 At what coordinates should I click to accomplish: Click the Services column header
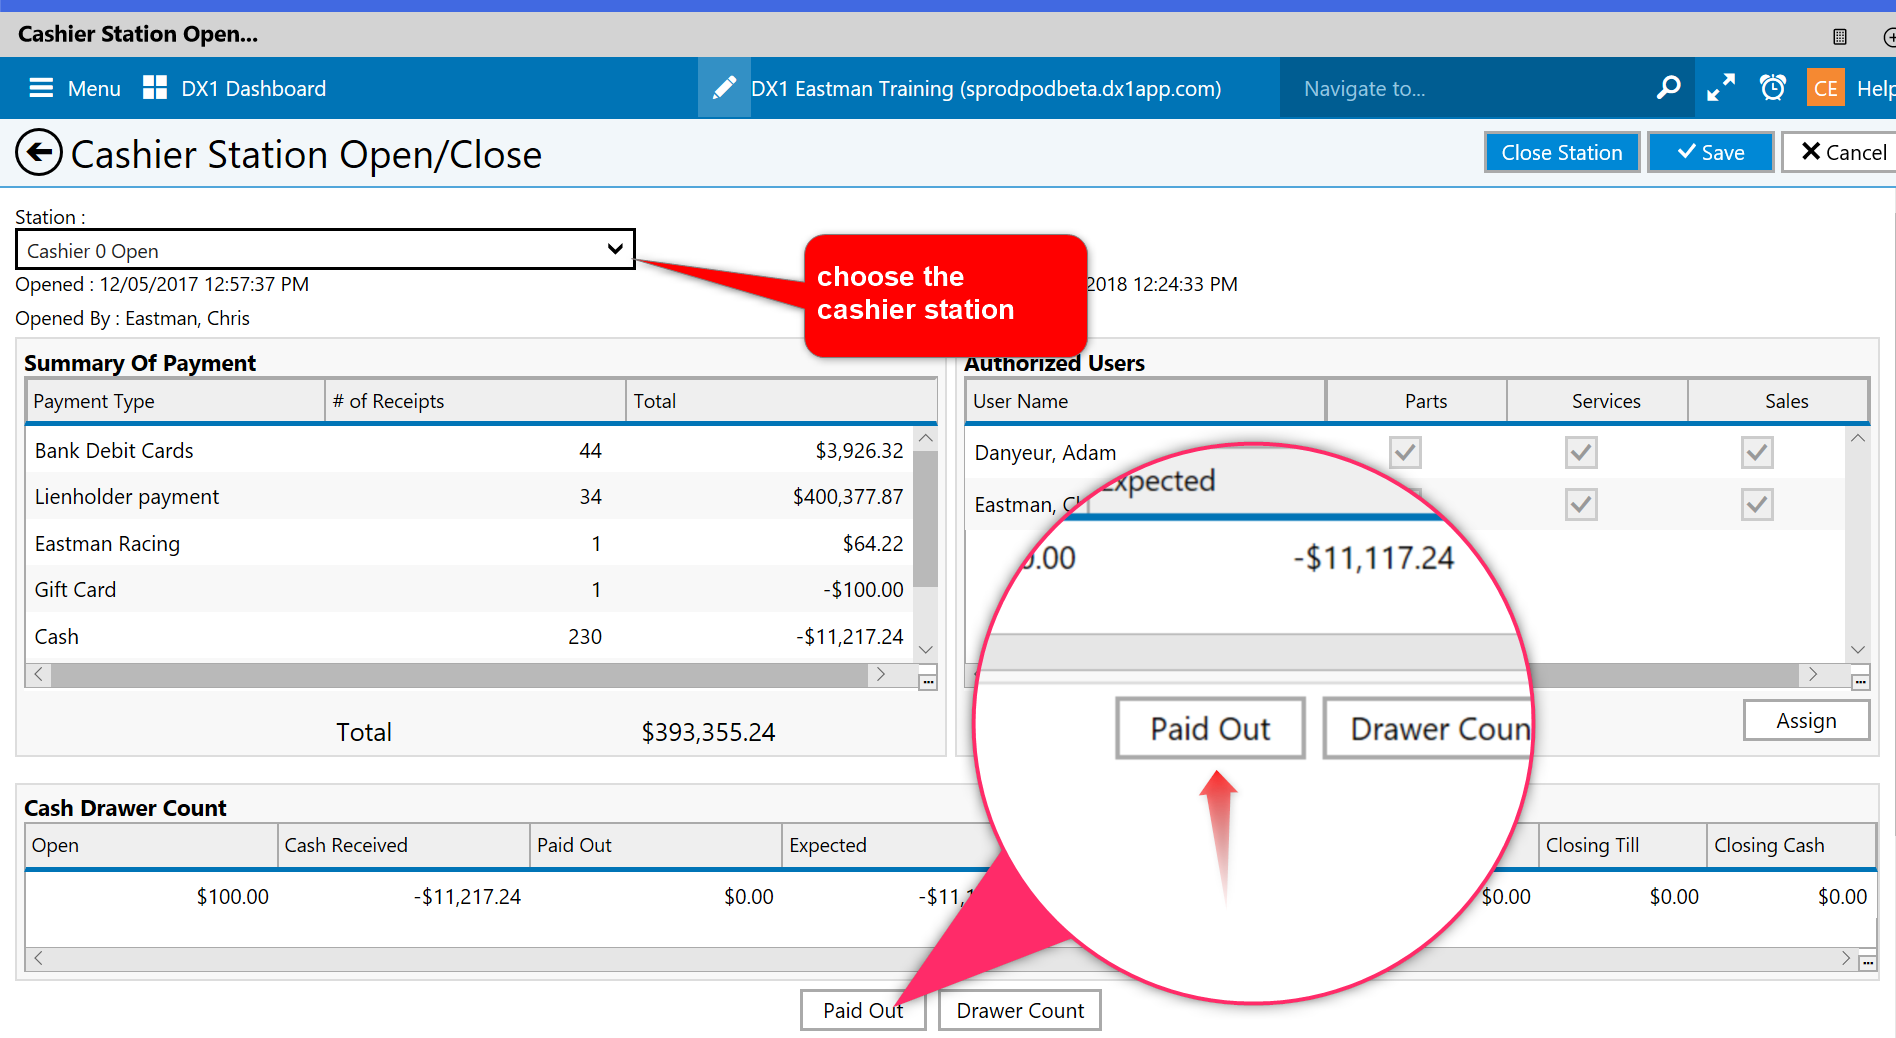tap(1598, 401)
